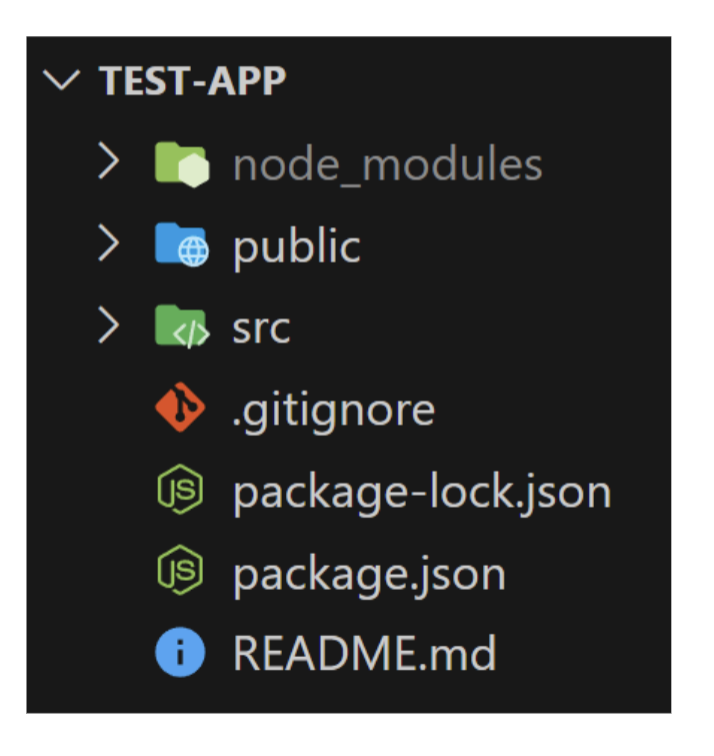
Task: Click the green src folder code icon
Action: point(181,327)
